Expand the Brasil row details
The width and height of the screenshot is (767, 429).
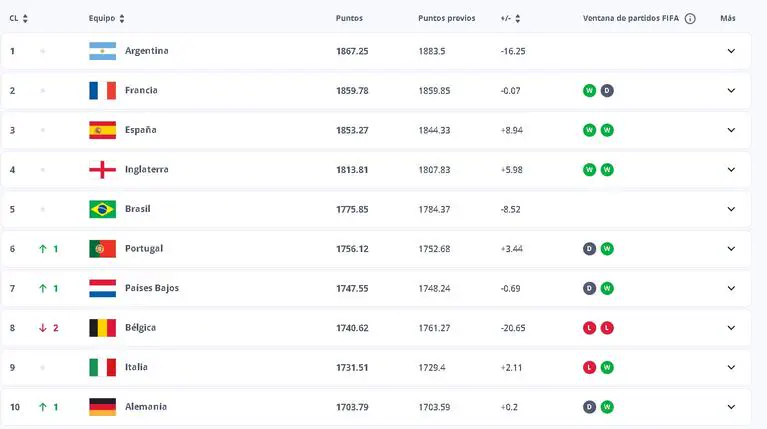(x=731, y=209)
